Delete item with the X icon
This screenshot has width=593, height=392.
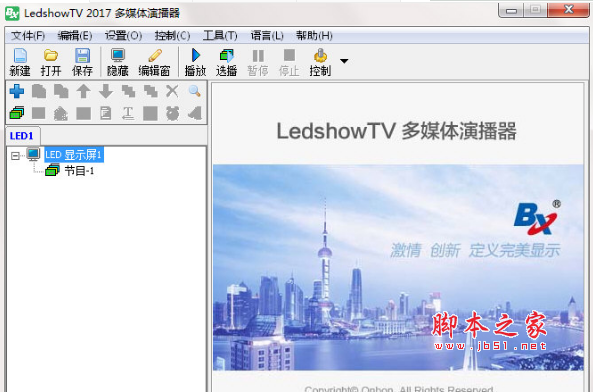point(172,91)
